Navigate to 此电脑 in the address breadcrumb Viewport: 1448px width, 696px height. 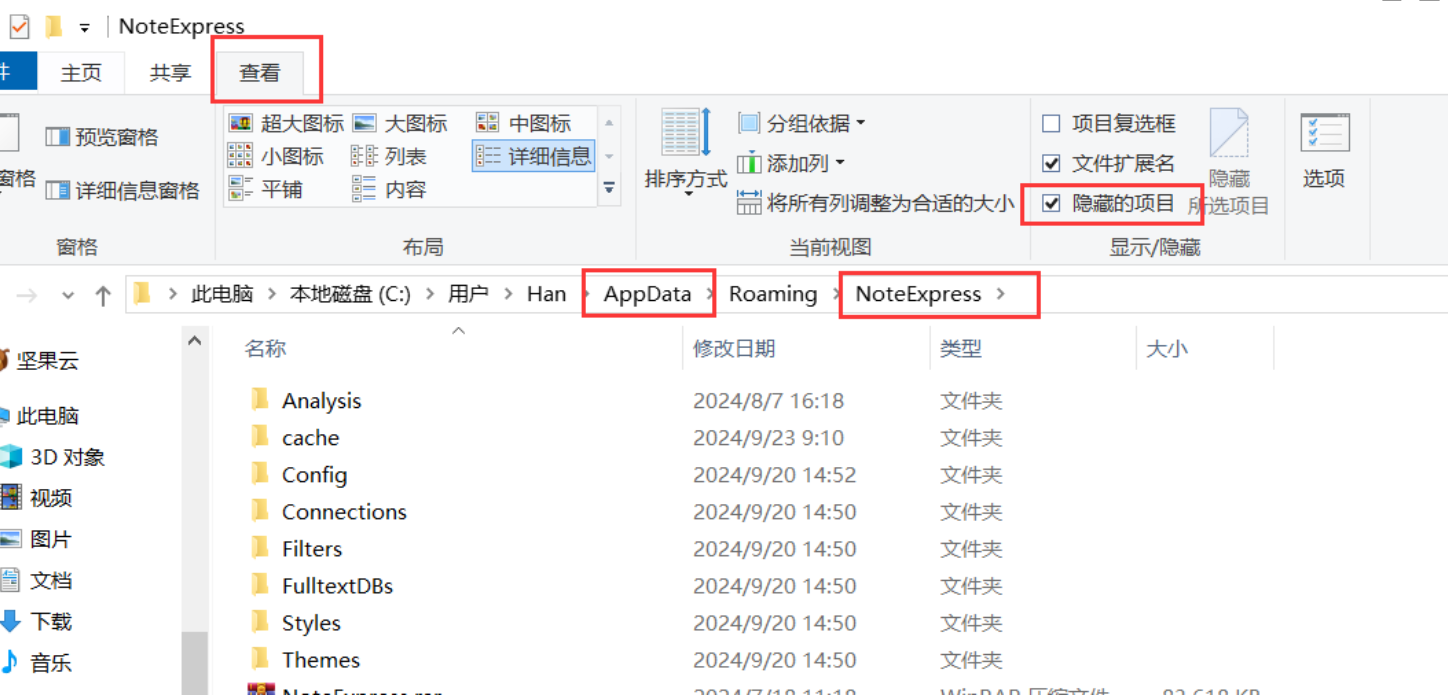pos(222,294)
